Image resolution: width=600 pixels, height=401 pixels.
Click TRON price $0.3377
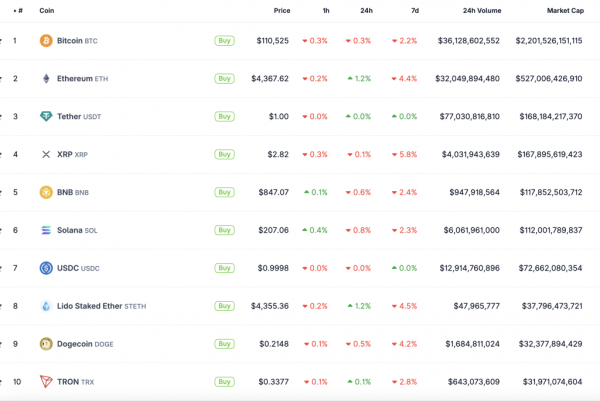(274, 381)
